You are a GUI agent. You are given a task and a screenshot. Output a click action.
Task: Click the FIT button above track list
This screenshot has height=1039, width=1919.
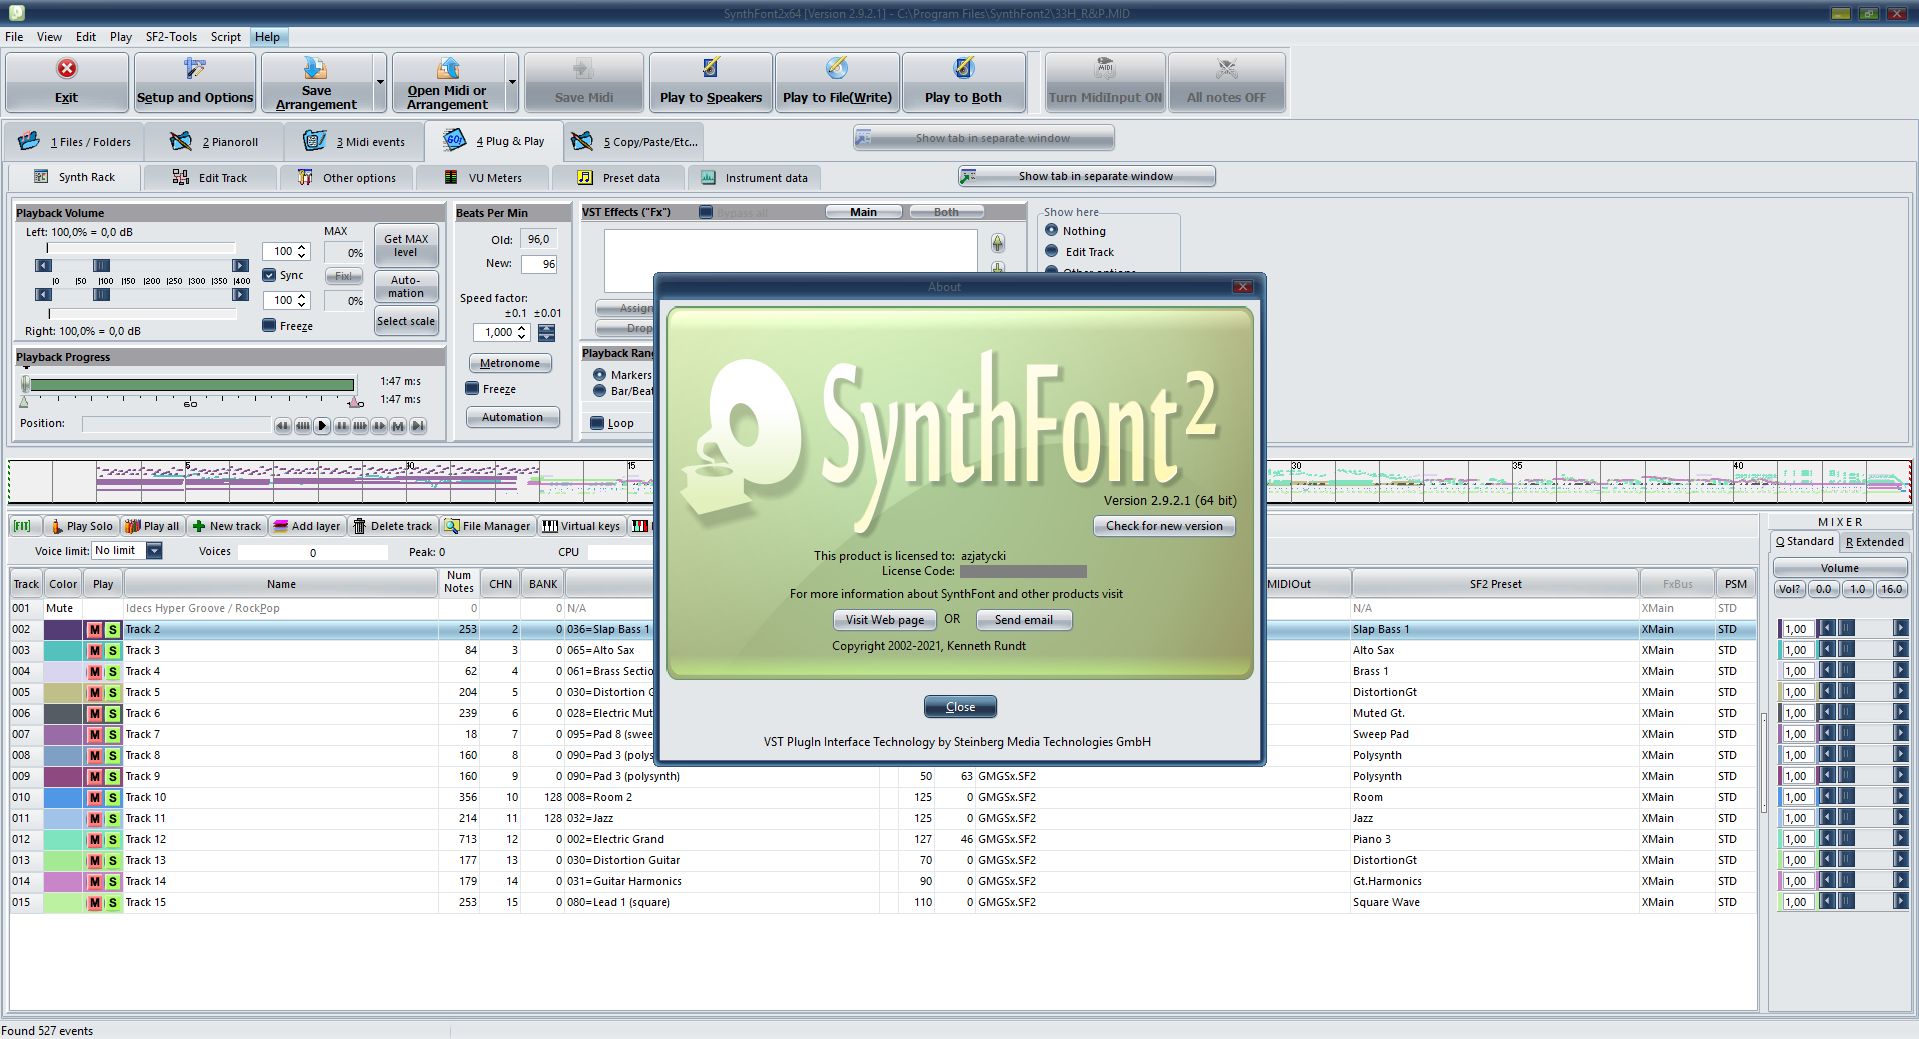[x=23, y=526]
